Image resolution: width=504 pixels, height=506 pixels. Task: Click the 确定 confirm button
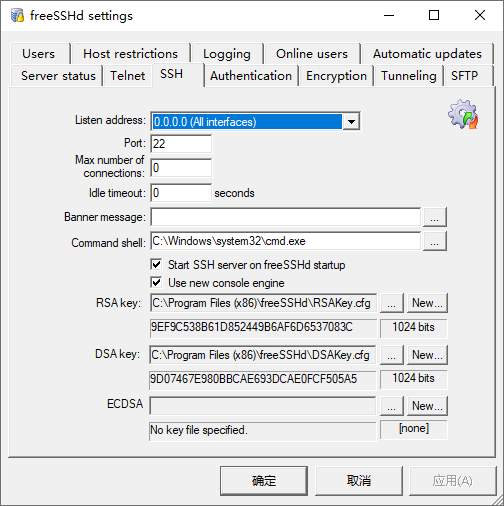[x=264, y=481]
